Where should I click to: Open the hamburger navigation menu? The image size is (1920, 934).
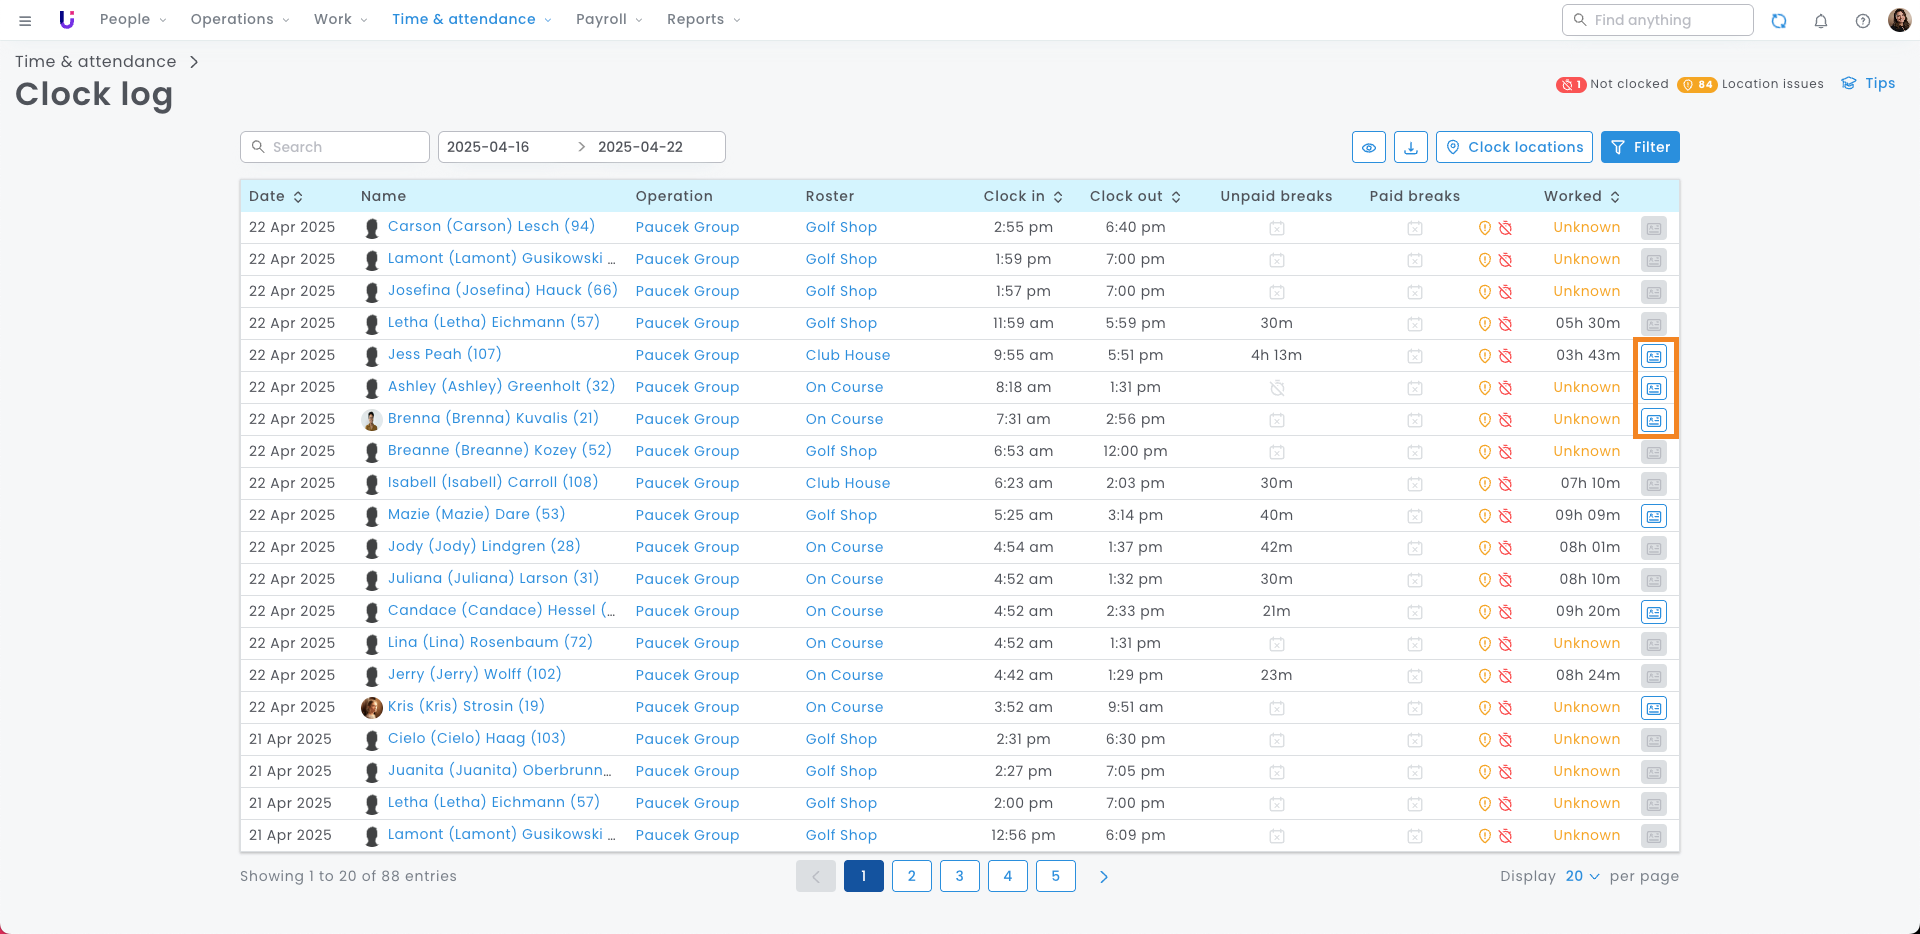(25, 20)
